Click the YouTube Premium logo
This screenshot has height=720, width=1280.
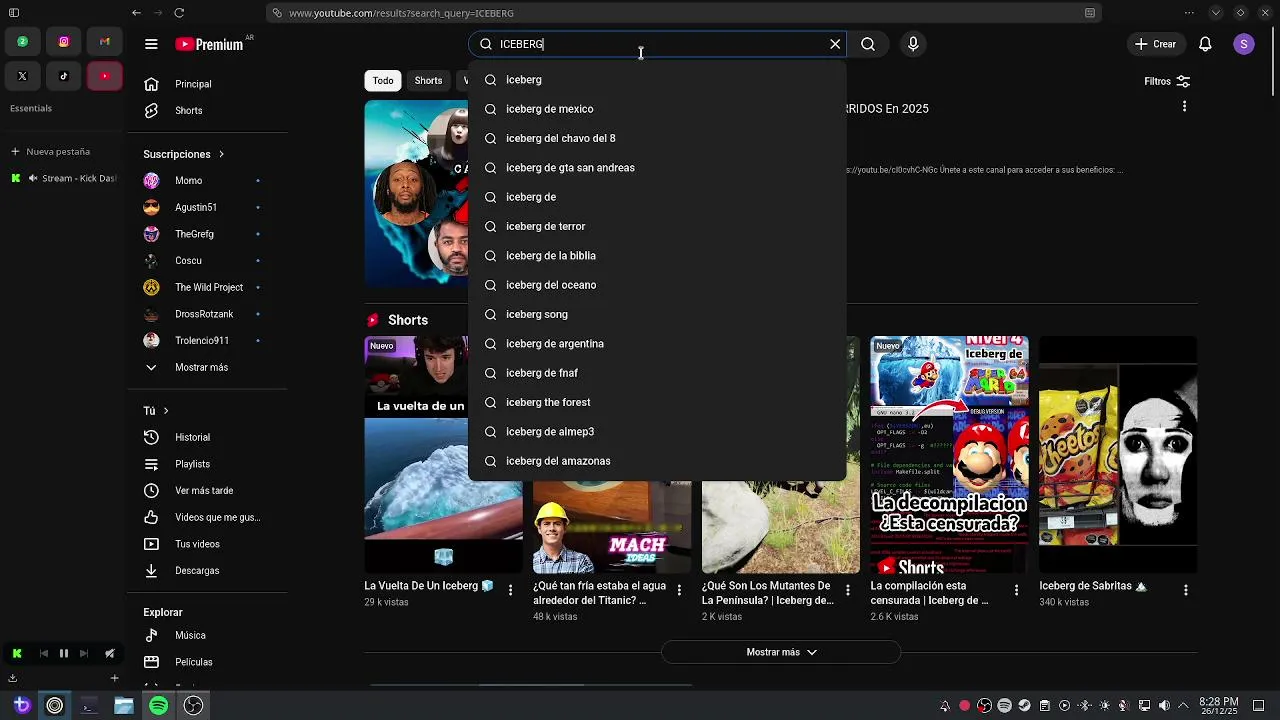click(x=210, y=44)
